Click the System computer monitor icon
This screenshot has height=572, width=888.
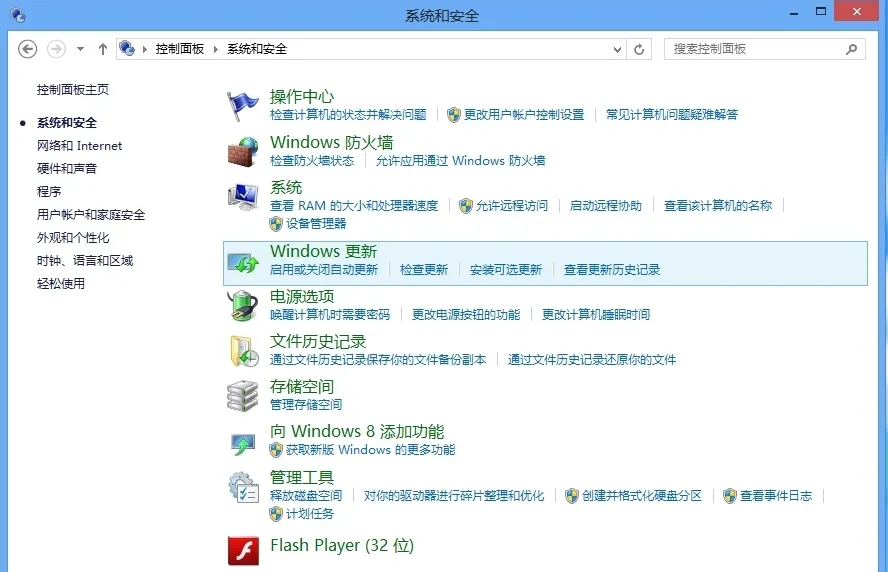pyautogui.click(x=243, y=197)
